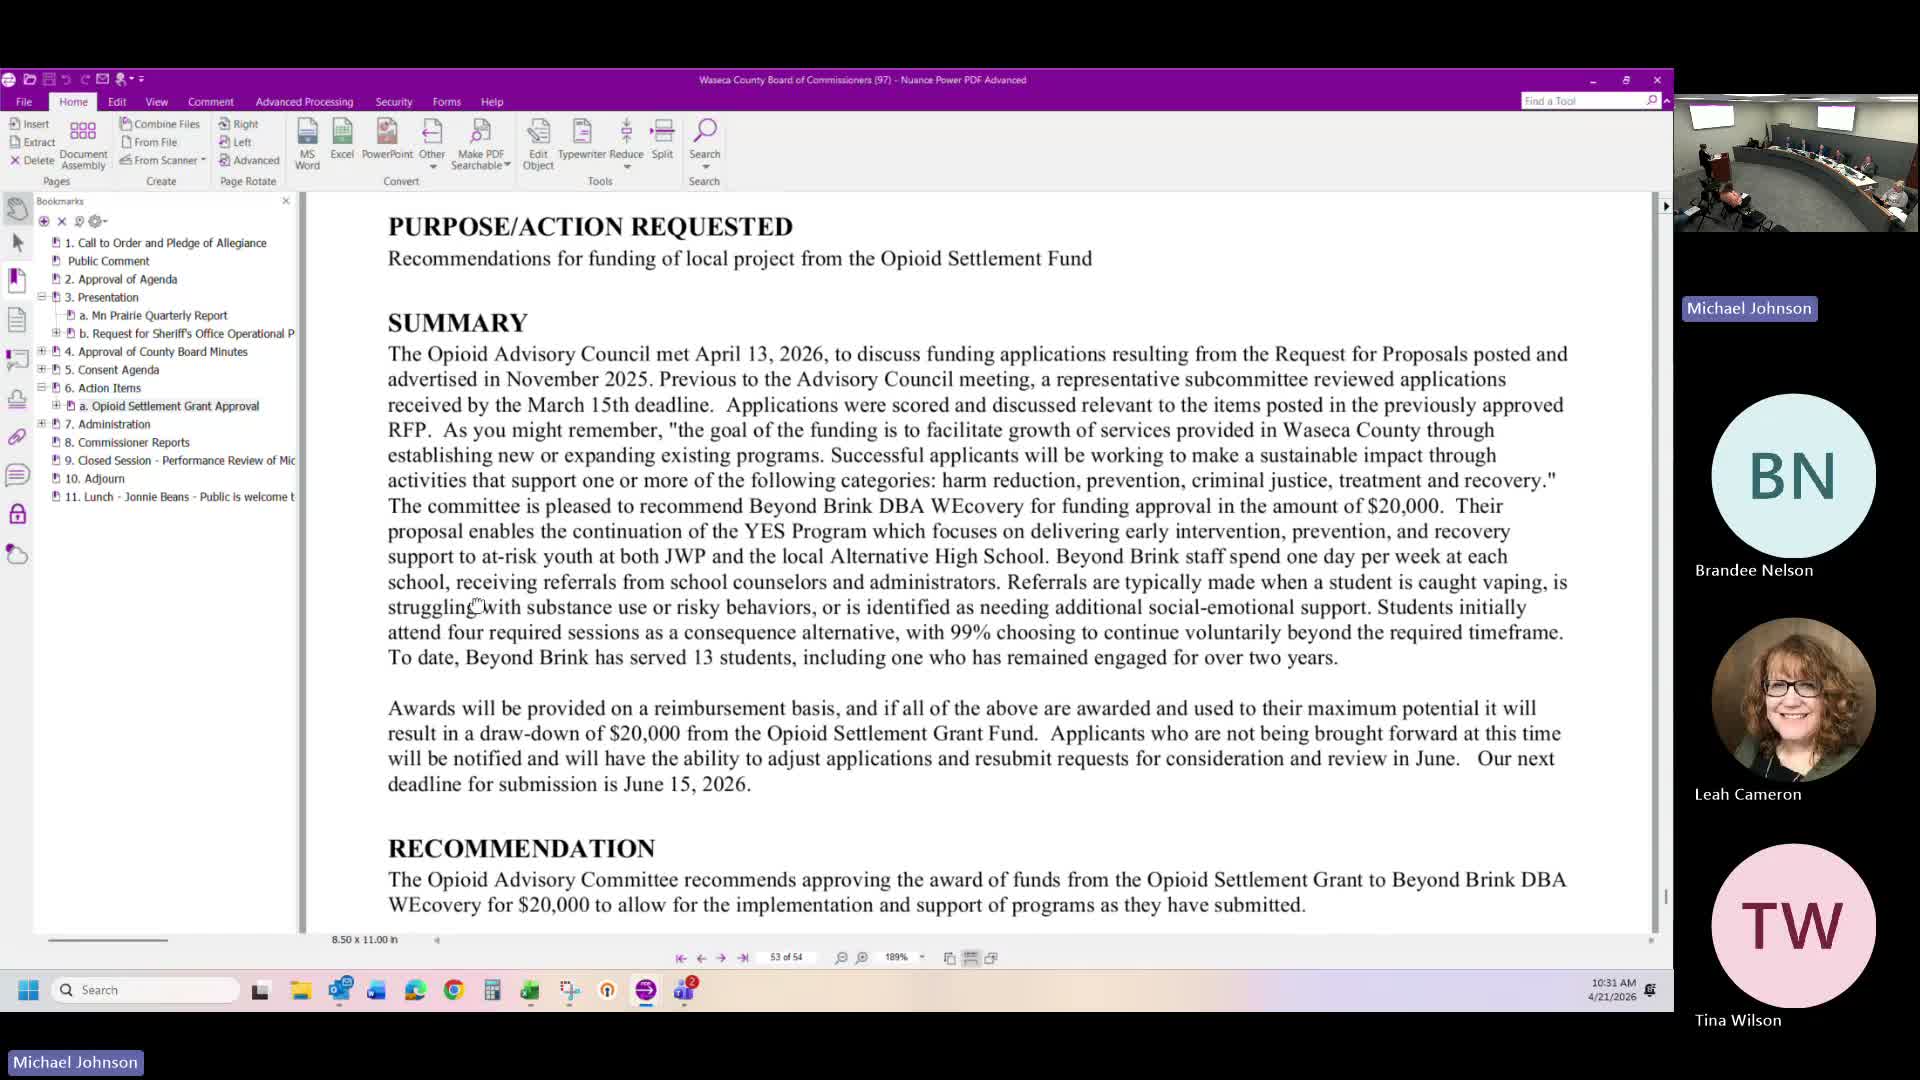Select the Hand tool in left sidebar

coord(17,208)
